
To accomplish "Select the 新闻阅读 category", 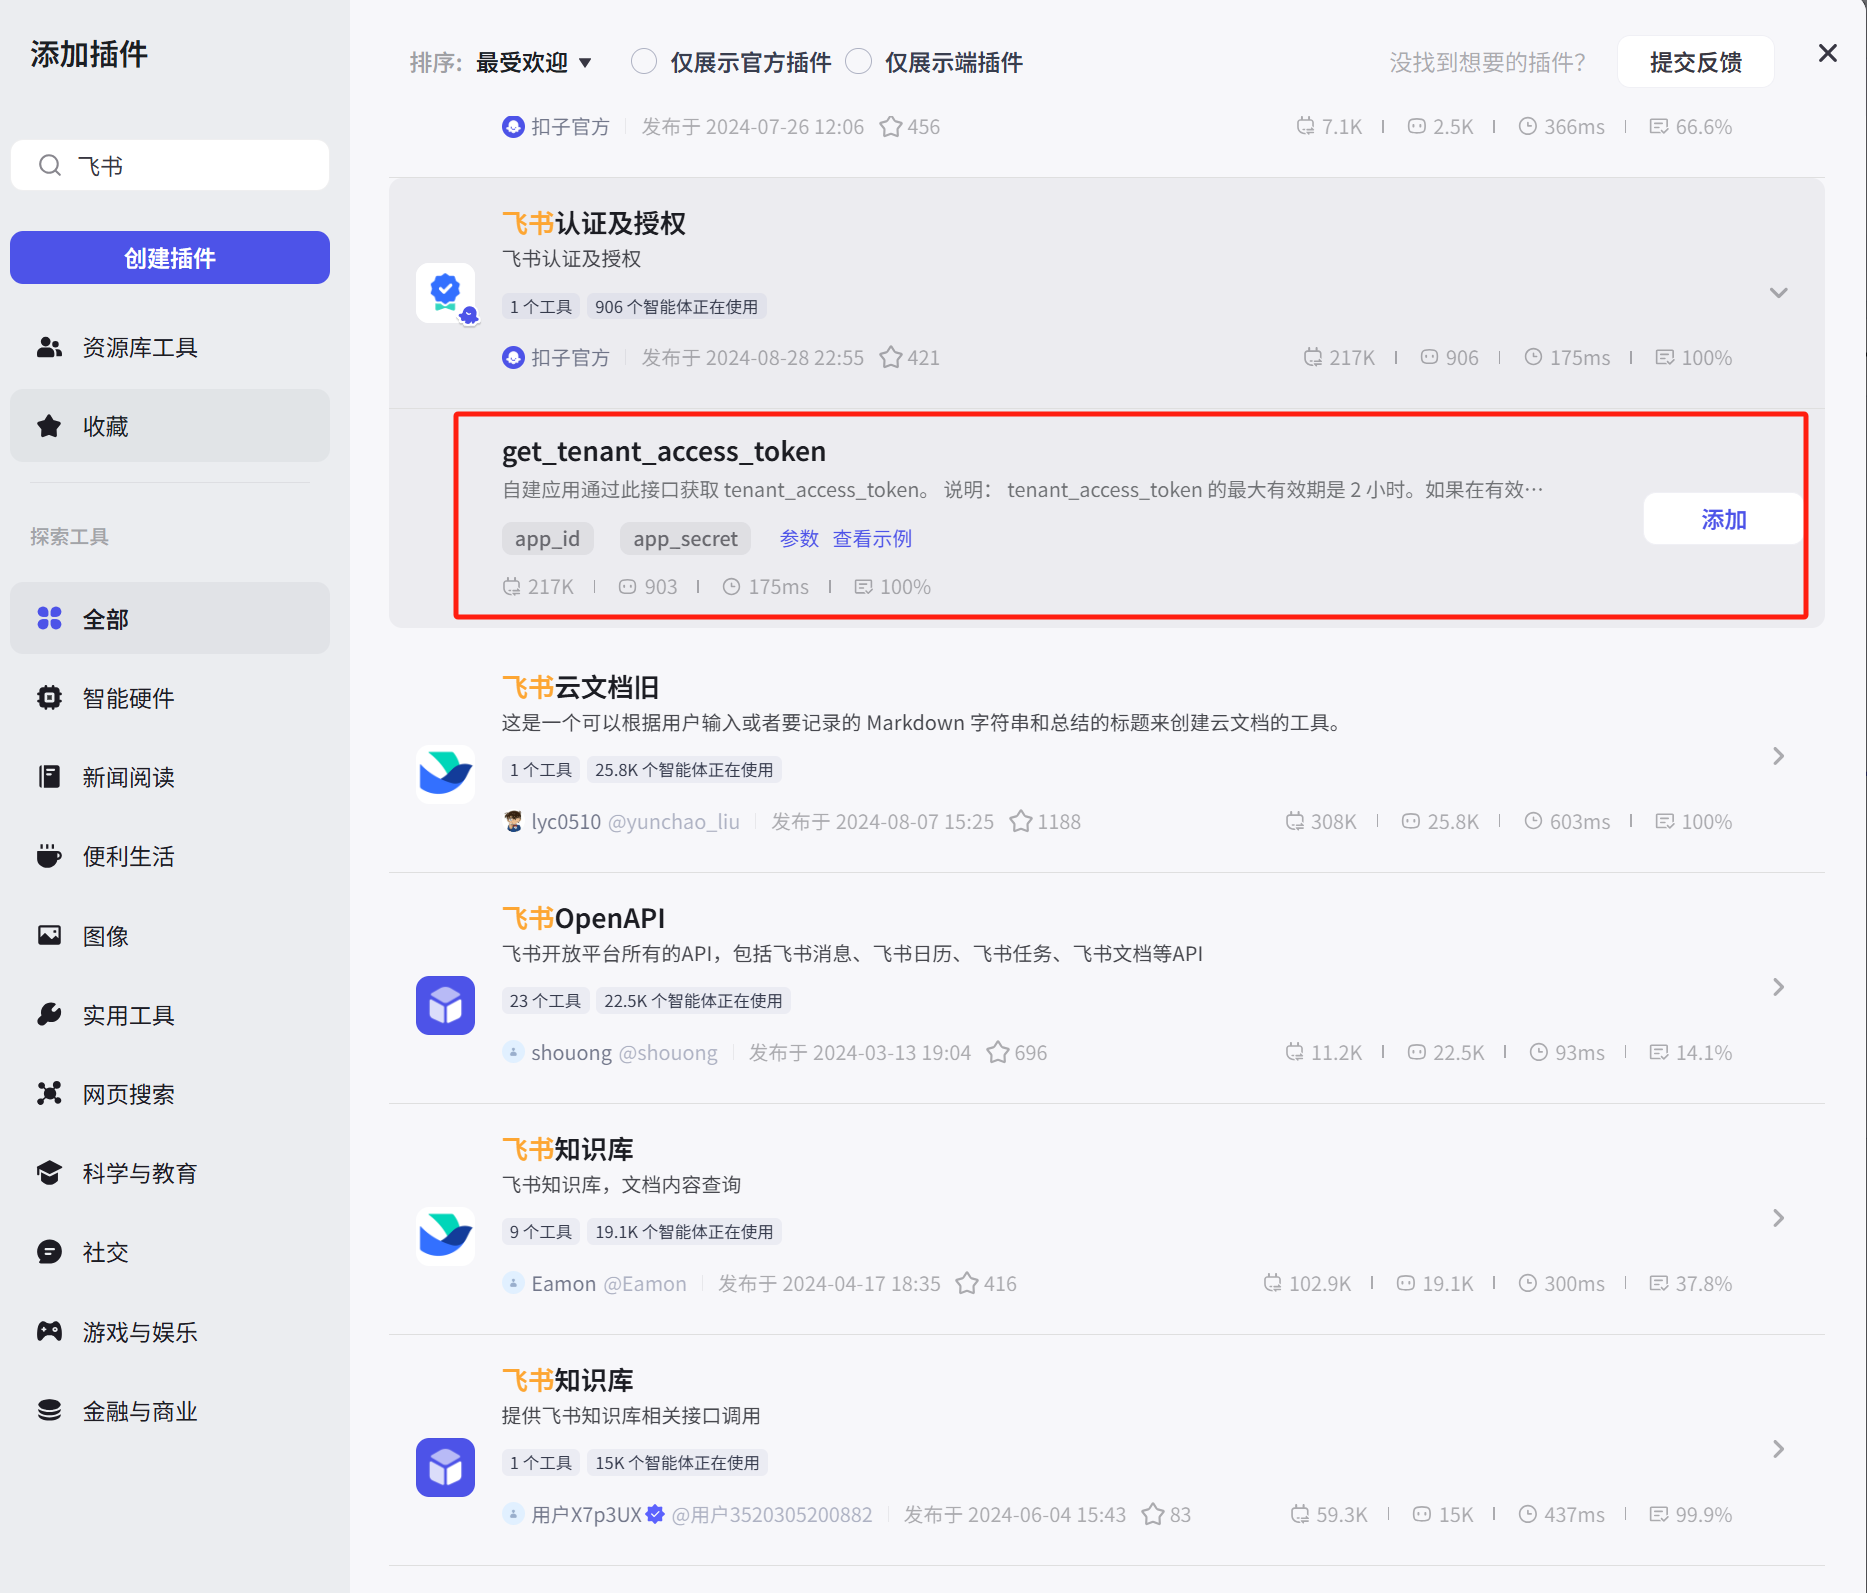I will coord(170,776).
